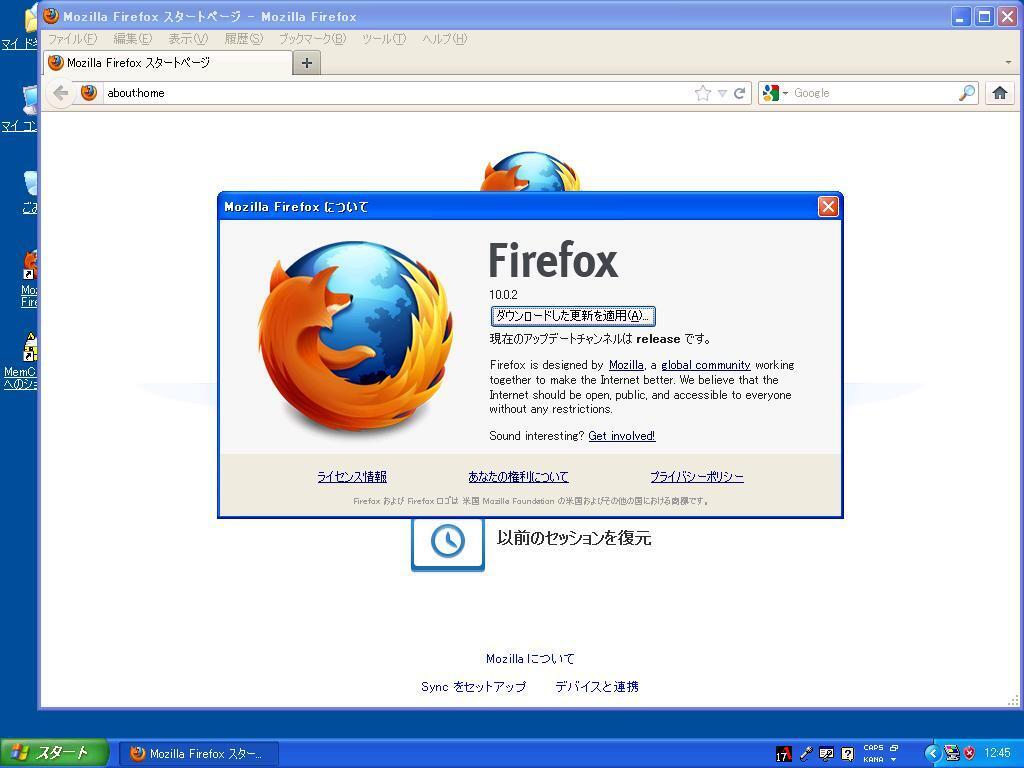Close the Mozilla Firefox について dialog
1024x768 pixels.
(828, 206)
